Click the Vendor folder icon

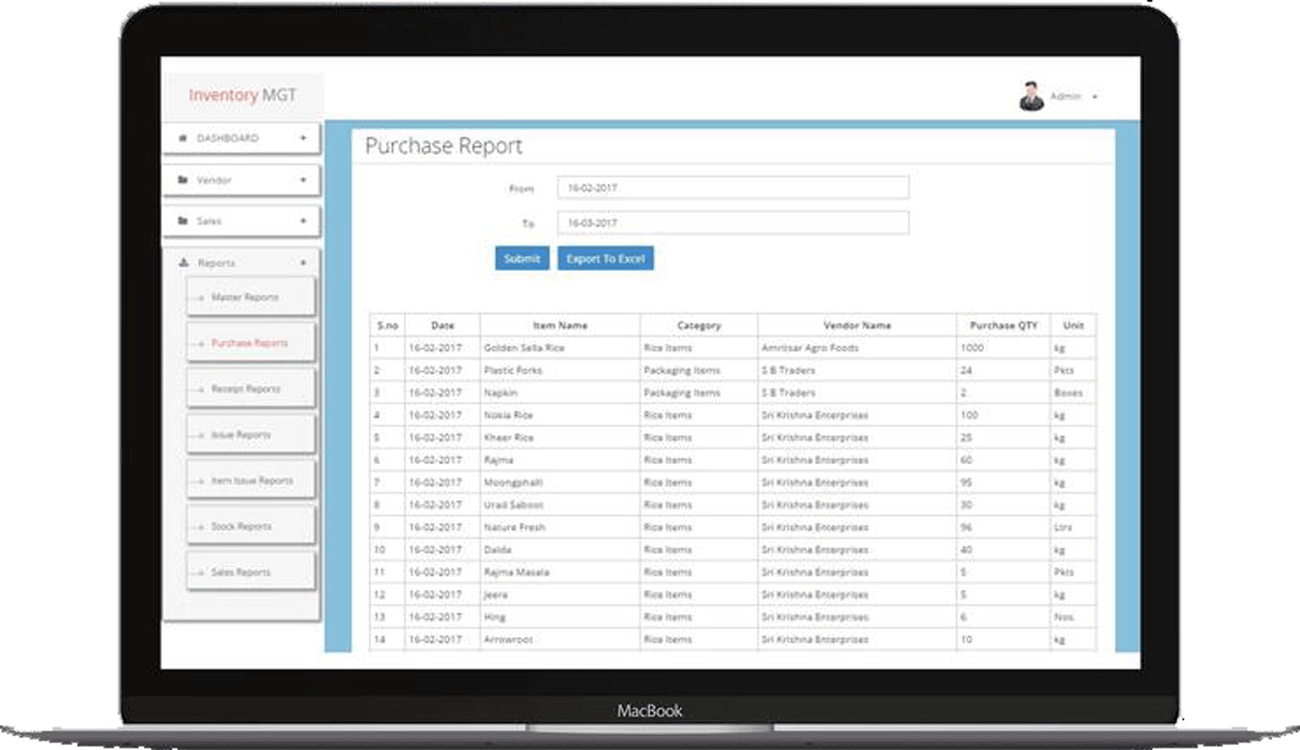click(182, 180)
